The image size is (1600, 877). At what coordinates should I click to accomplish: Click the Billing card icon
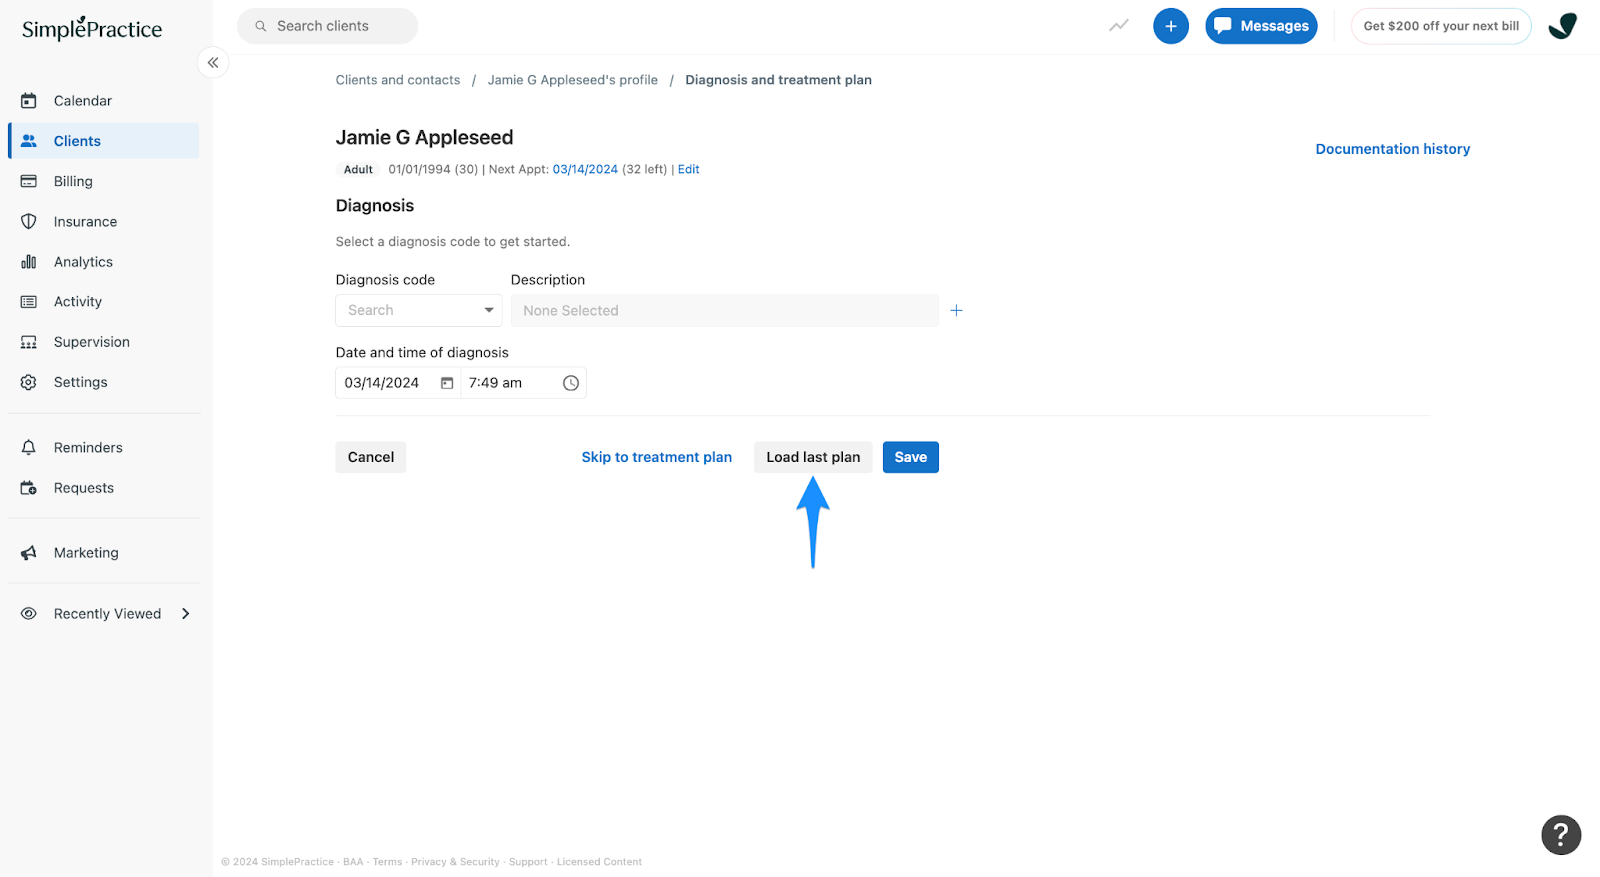pos(29,181)
